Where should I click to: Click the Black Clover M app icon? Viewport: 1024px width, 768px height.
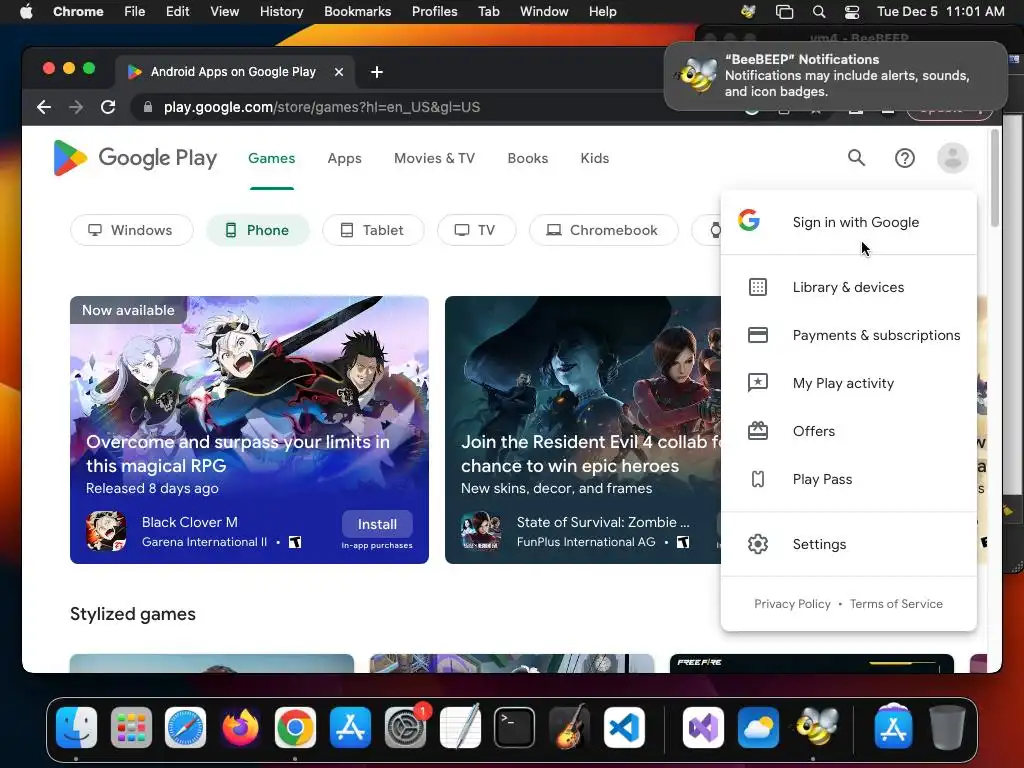[106, 531]
